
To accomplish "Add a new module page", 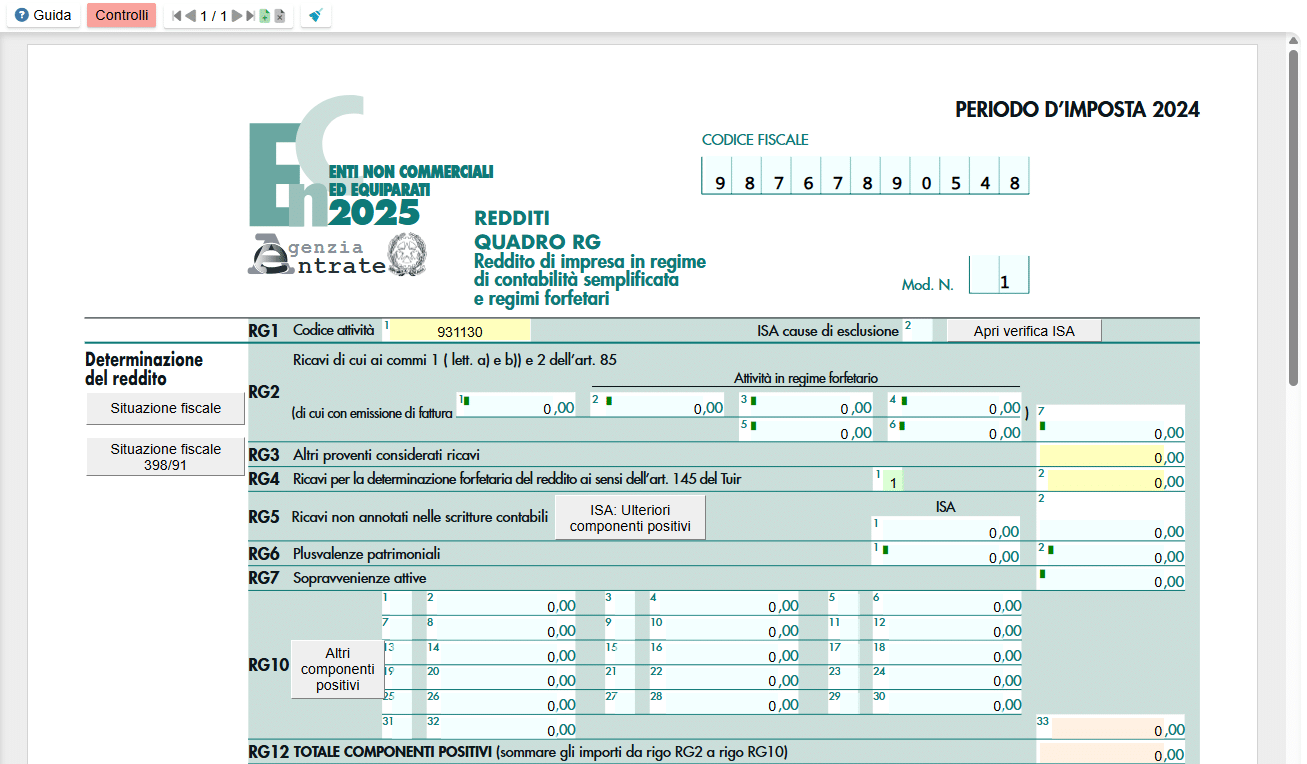I will [265, 16].
